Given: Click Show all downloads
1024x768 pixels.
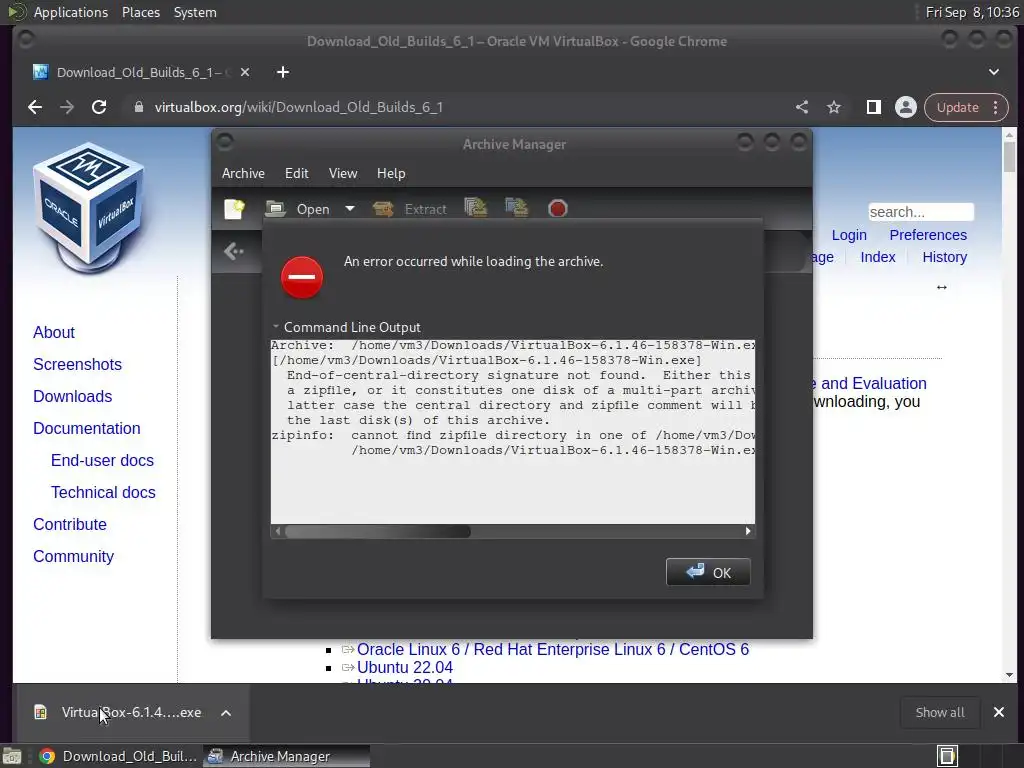Looking at the screenshot, I should [940, 712].
